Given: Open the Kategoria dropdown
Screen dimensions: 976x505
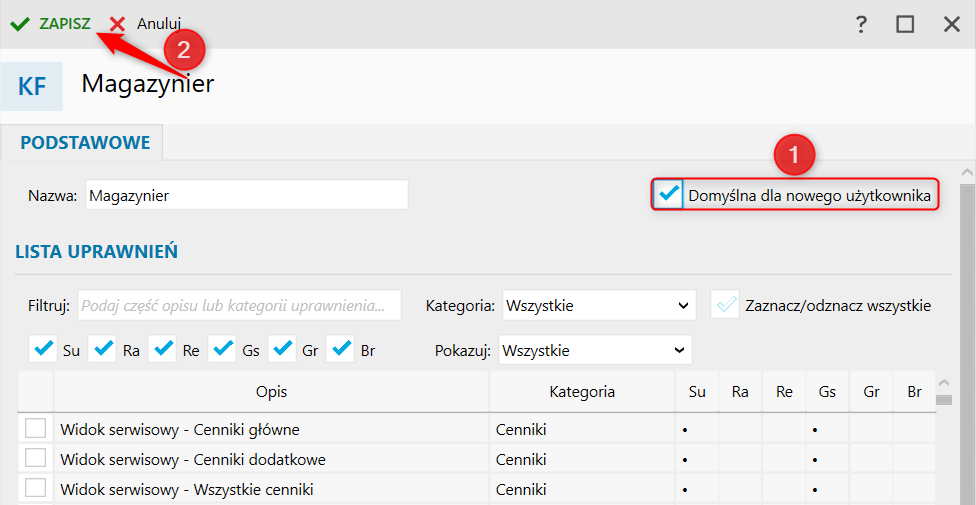Looking at the screenshot, I should tap(598, 305).
